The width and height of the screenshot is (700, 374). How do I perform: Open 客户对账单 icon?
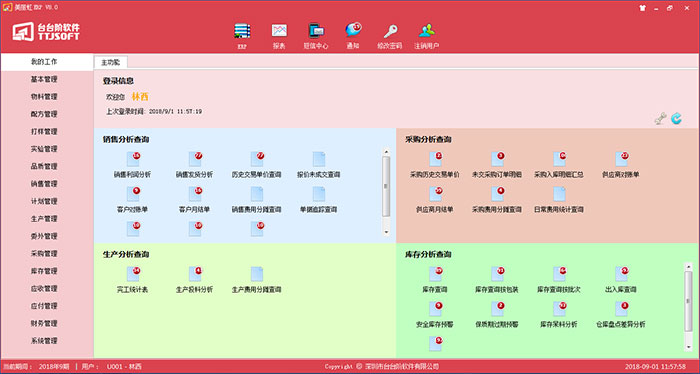point(133,194)
